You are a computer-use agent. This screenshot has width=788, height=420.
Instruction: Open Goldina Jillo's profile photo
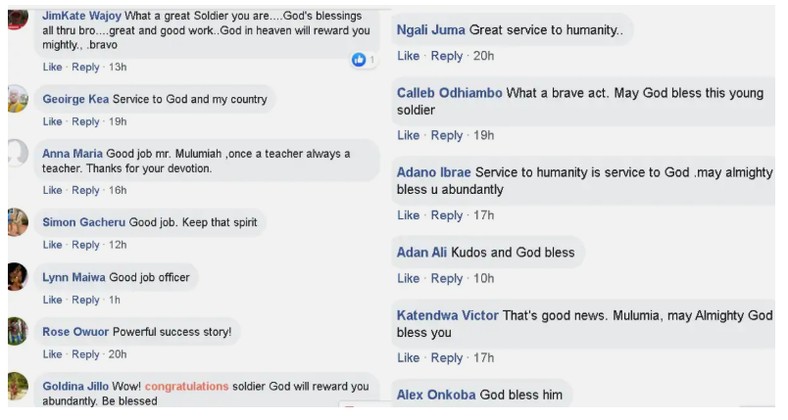click(17, 386)
